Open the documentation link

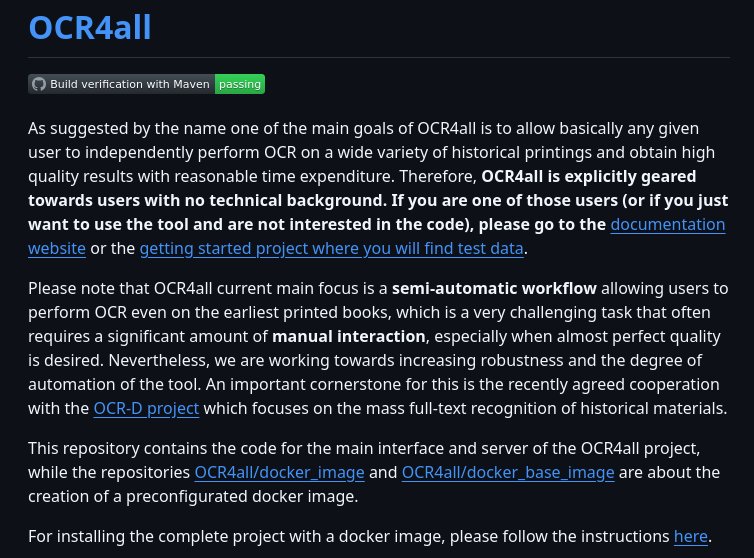click(x=667, y=225)
